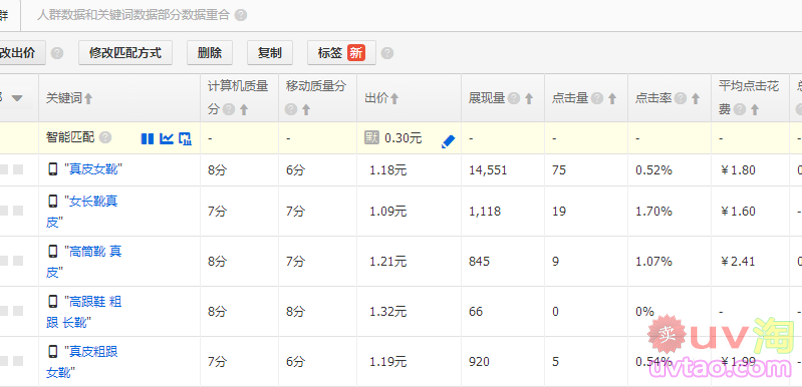The height and width of the screenshot is (387, 802).
Task: Open keyword link "真皮粗跟女靴"
Action: pyautogui.click(x=82, y=361)
